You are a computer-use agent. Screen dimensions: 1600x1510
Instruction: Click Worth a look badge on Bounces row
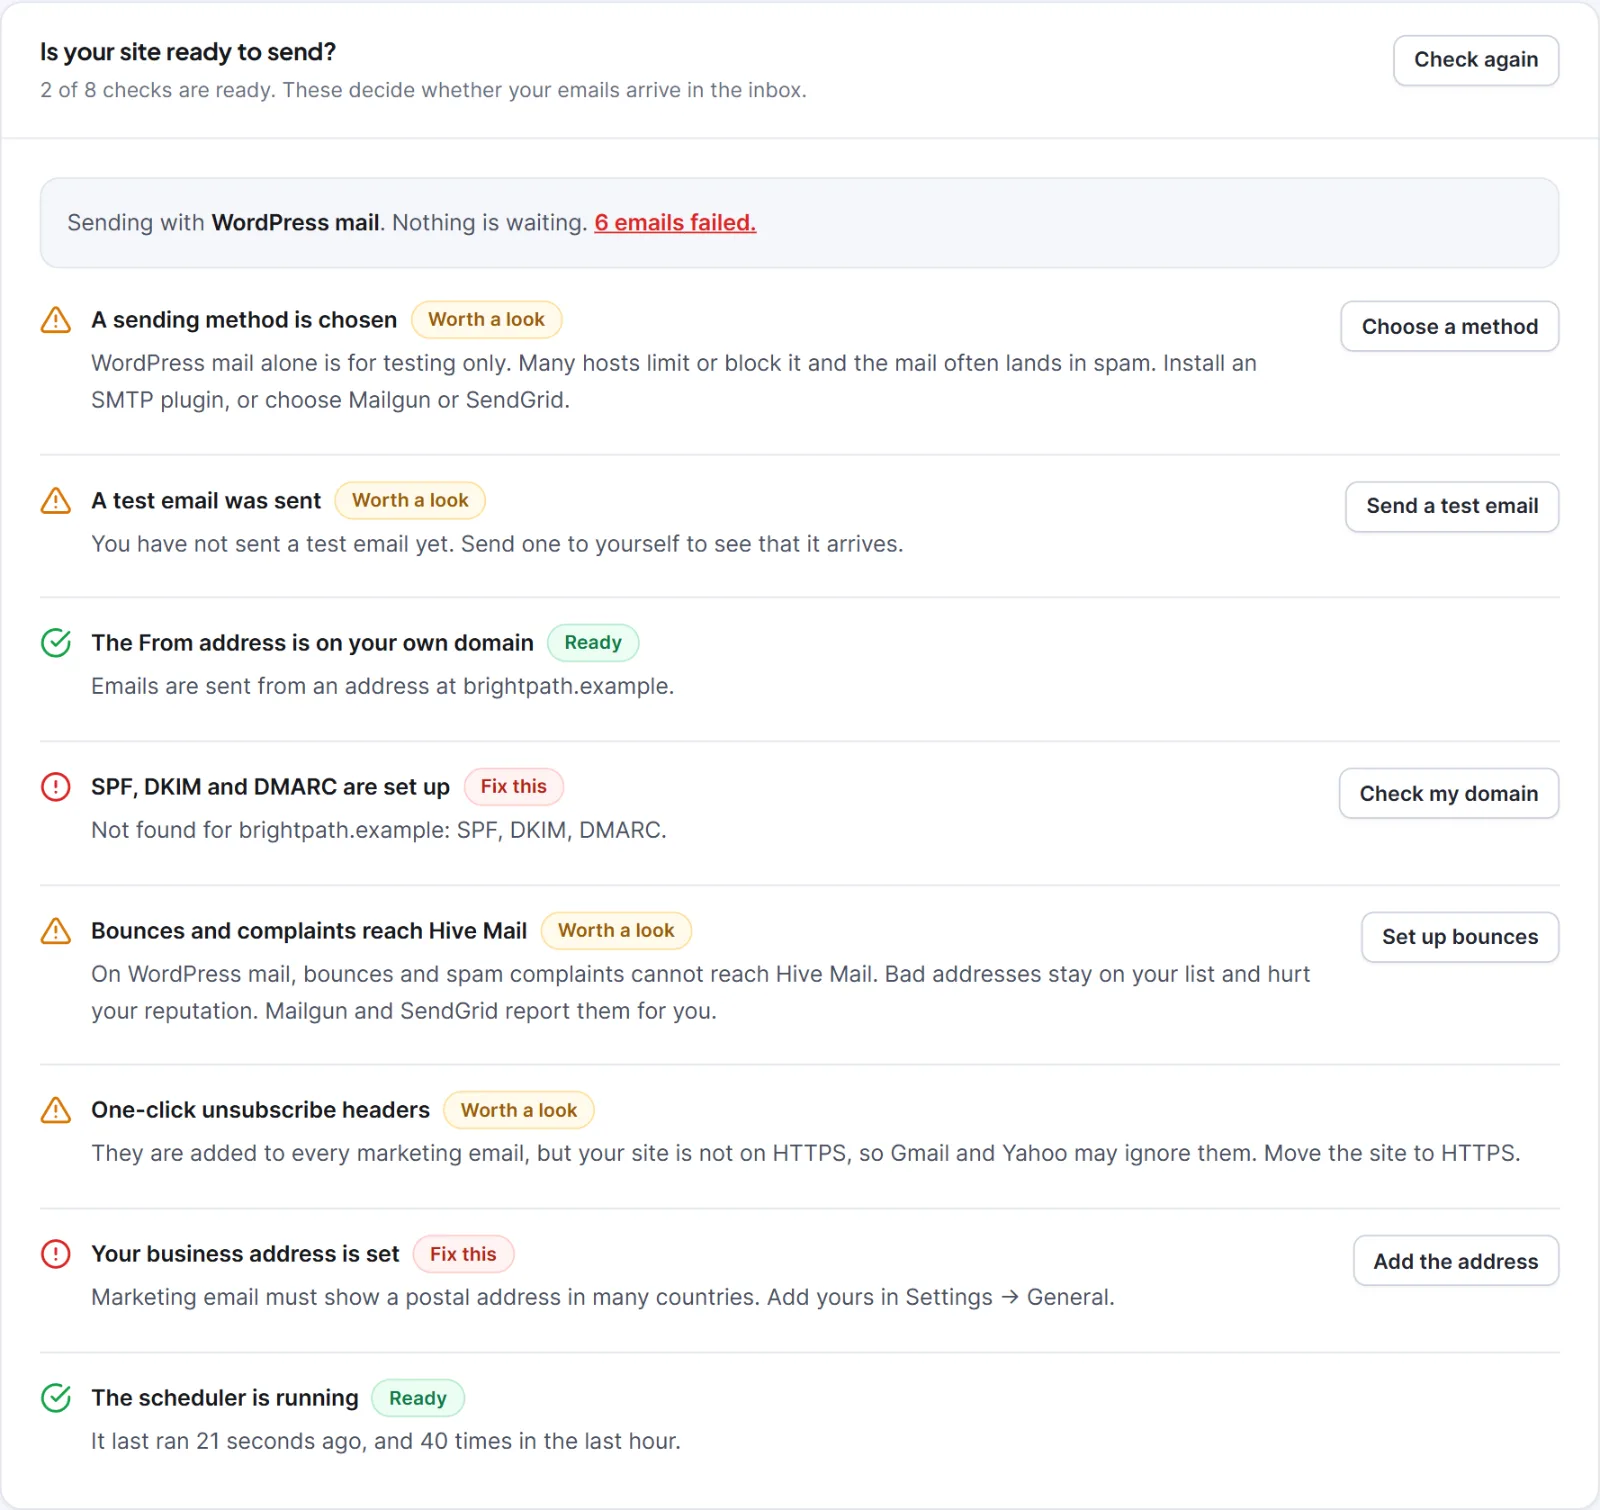[x=616, y=931]
